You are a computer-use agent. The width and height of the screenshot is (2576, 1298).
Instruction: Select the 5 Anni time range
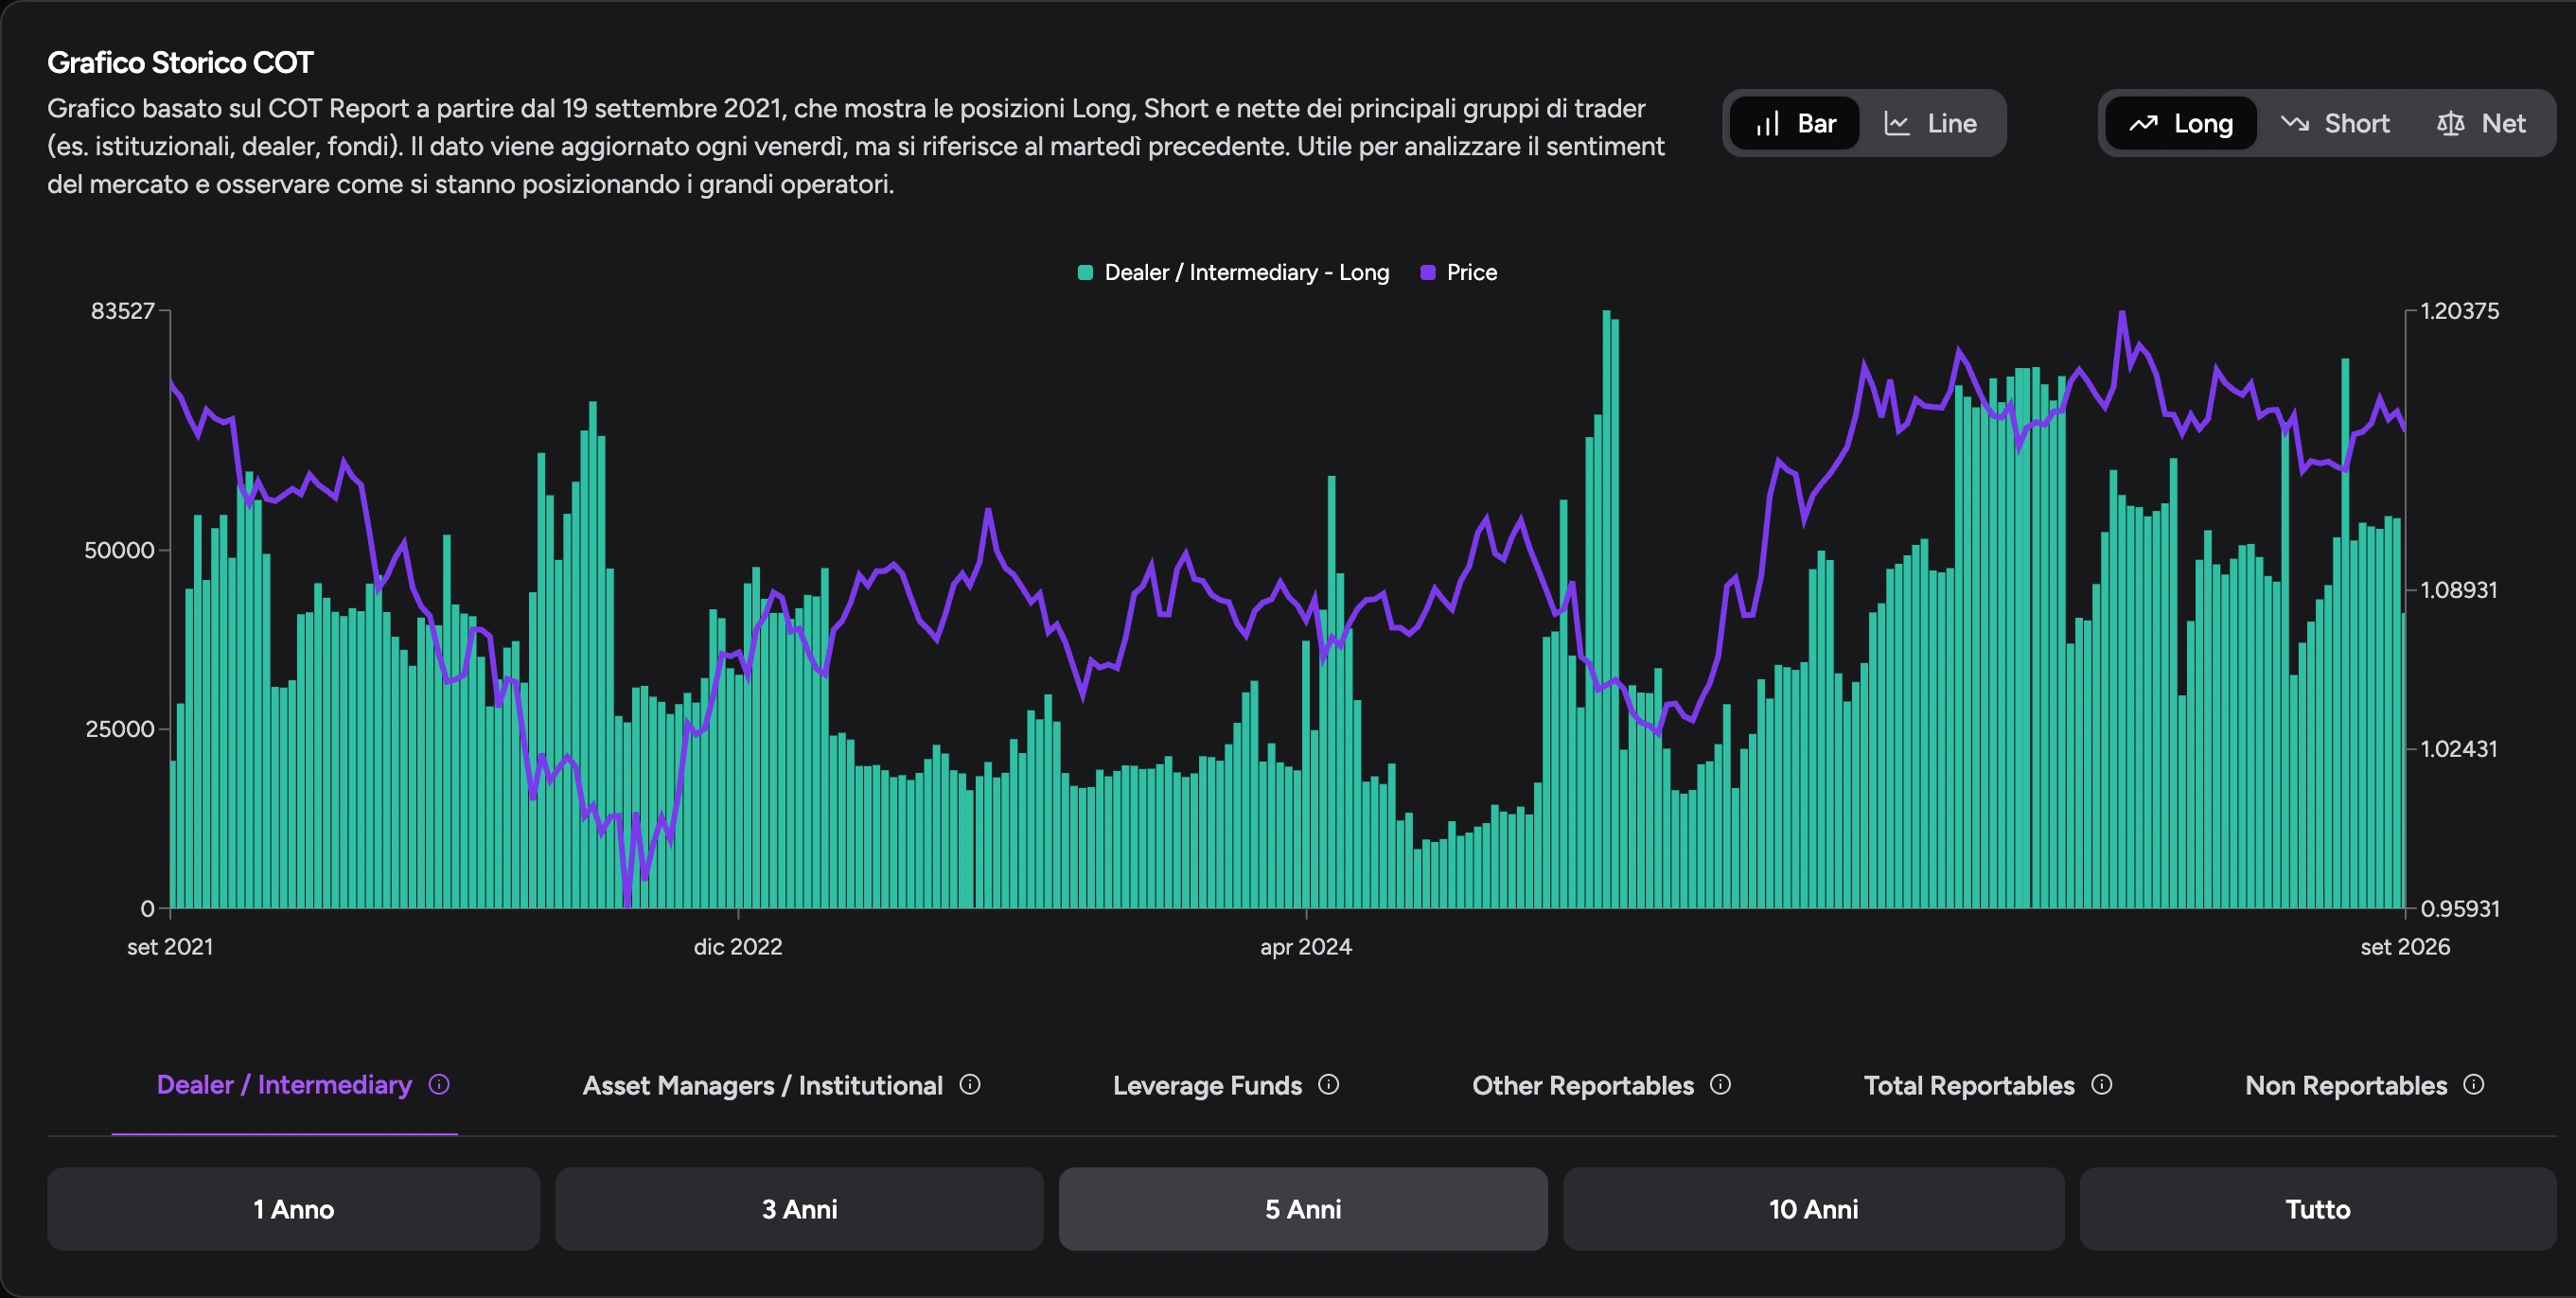tap(1303, 1209)
